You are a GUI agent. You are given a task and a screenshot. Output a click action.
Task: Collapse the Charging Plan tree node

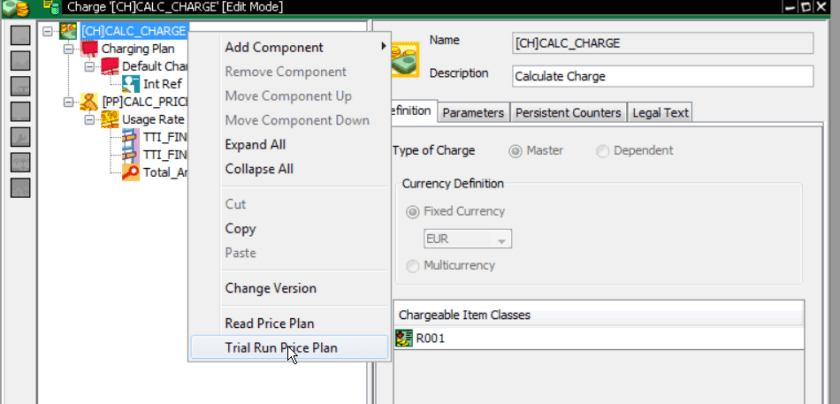(69, 49)
